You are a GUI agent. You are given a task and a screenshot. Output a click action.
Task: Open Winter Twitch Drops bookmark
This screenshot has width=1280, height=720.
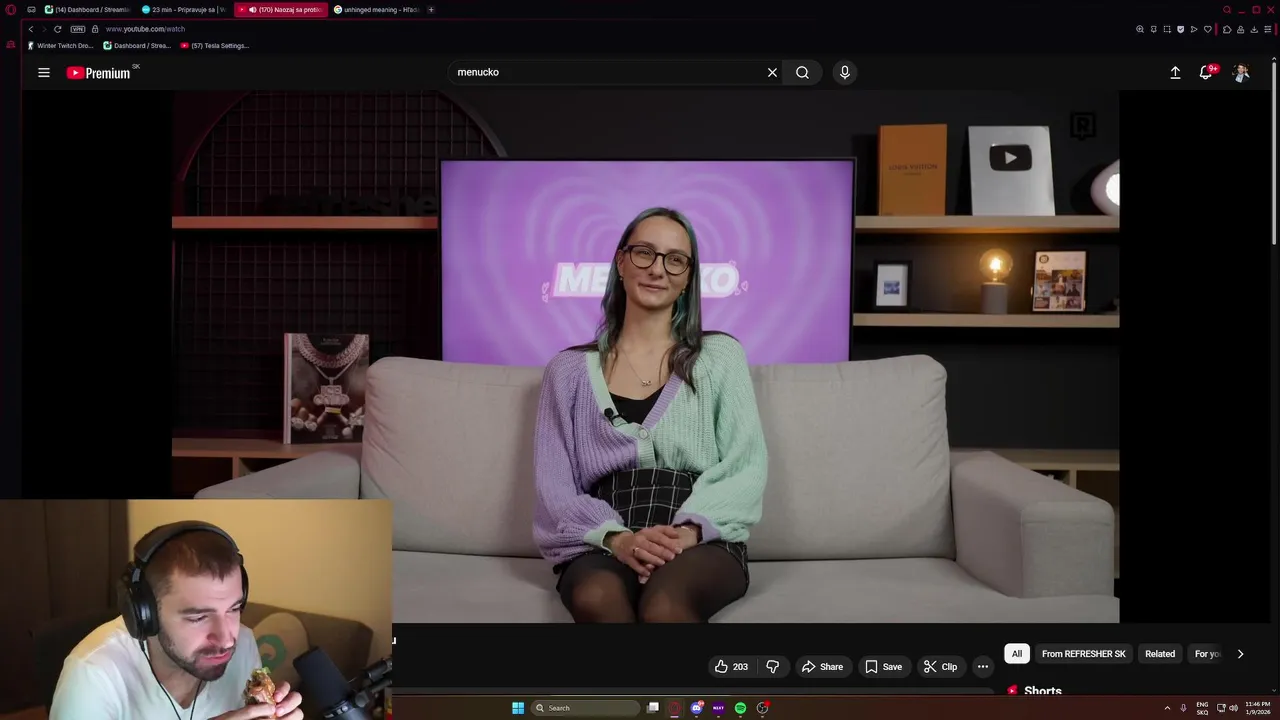[61, 46]
